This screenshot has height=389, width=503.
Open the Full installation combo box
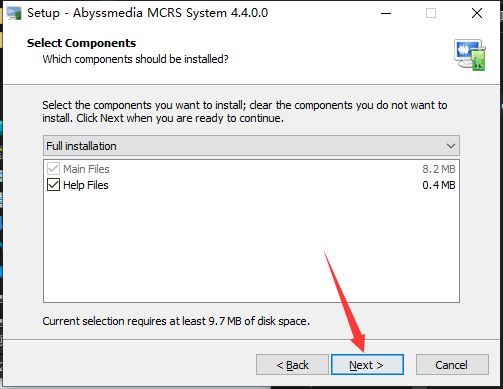click(251, 146)
